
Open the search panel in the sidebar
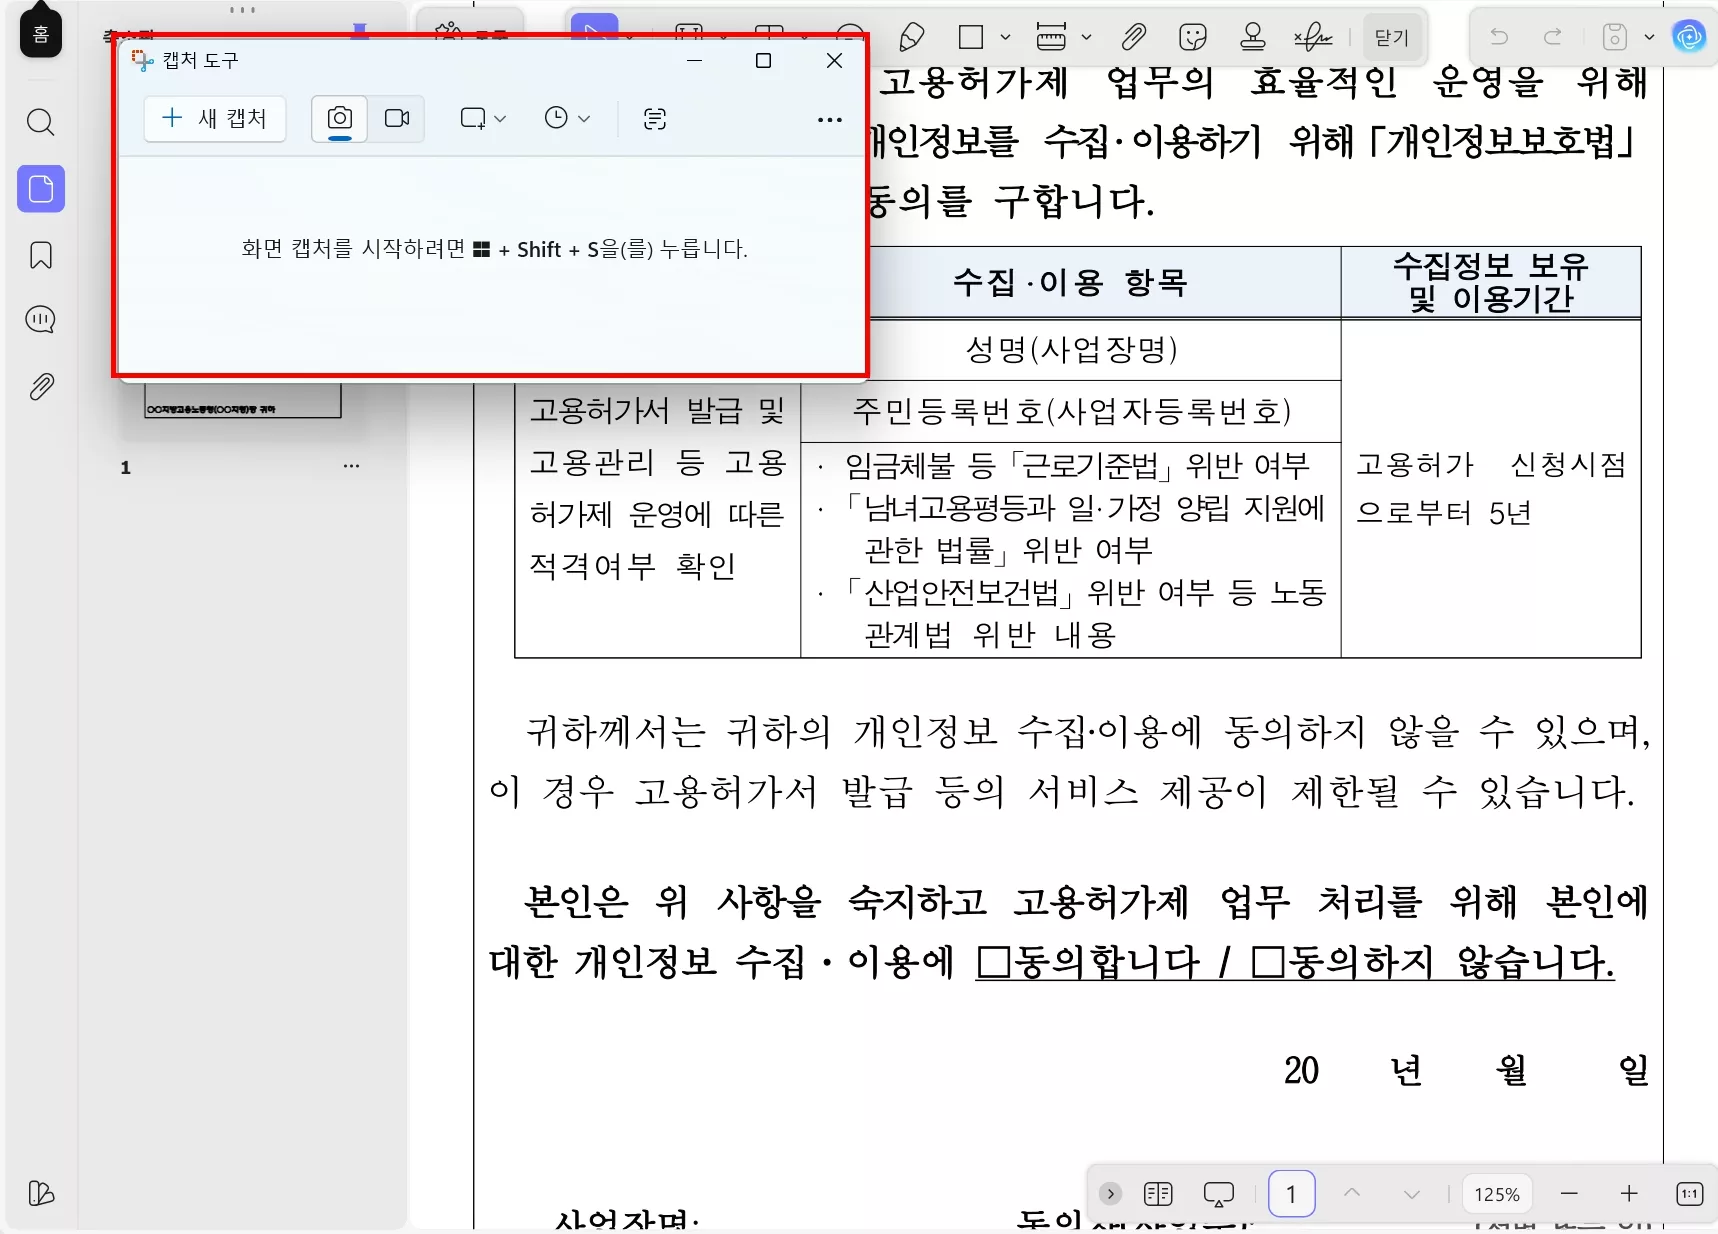40,122
